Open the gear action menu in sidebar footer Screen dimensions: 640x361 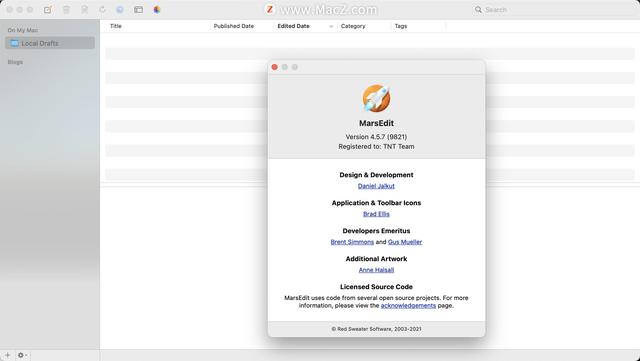(x=22, y=355)
